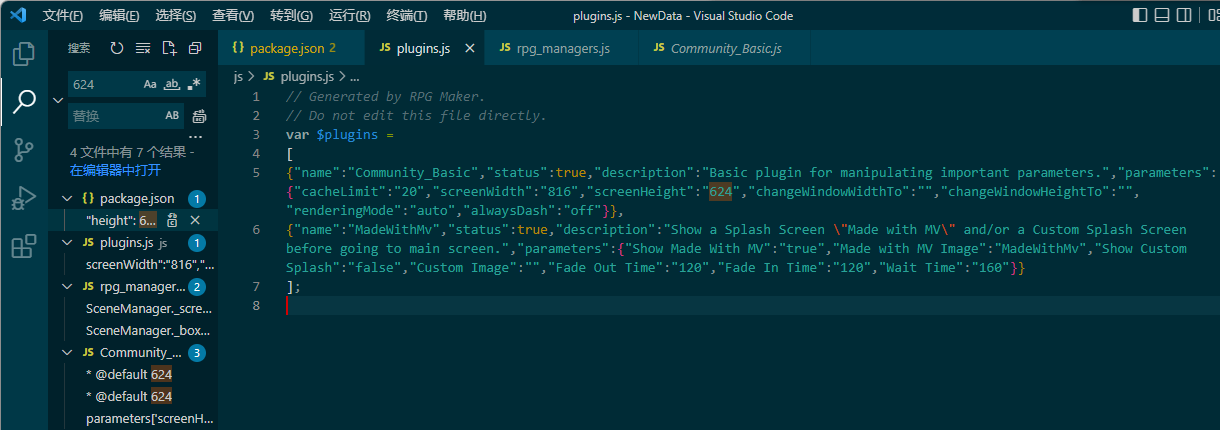Toggle the bottom panel layout icon
This screenshot has width=1220, height=430.
coord(1162,15)
